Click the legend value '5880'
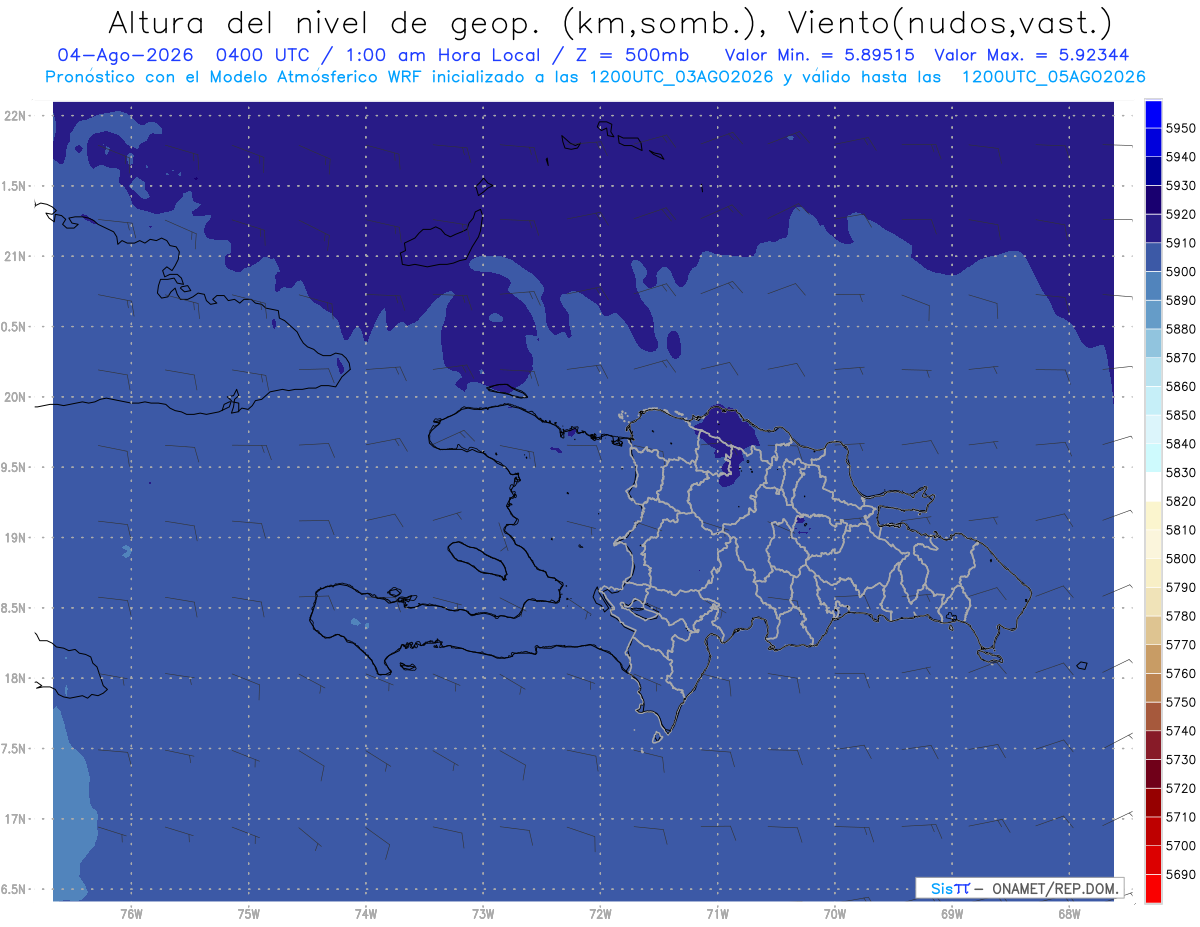This screenshot has width=1200, height=927. [x=1180, y=329]
